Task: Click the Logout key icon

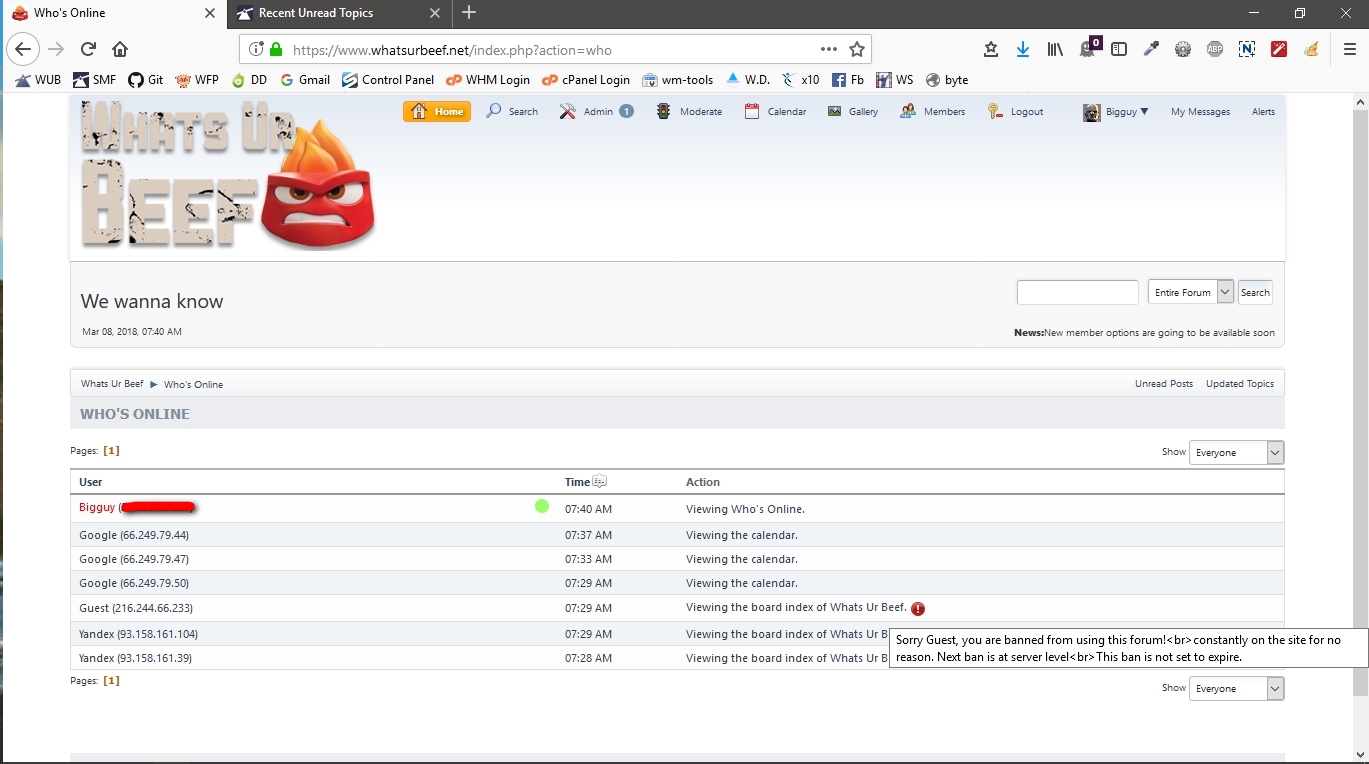Action: click(x=994, y=111)
